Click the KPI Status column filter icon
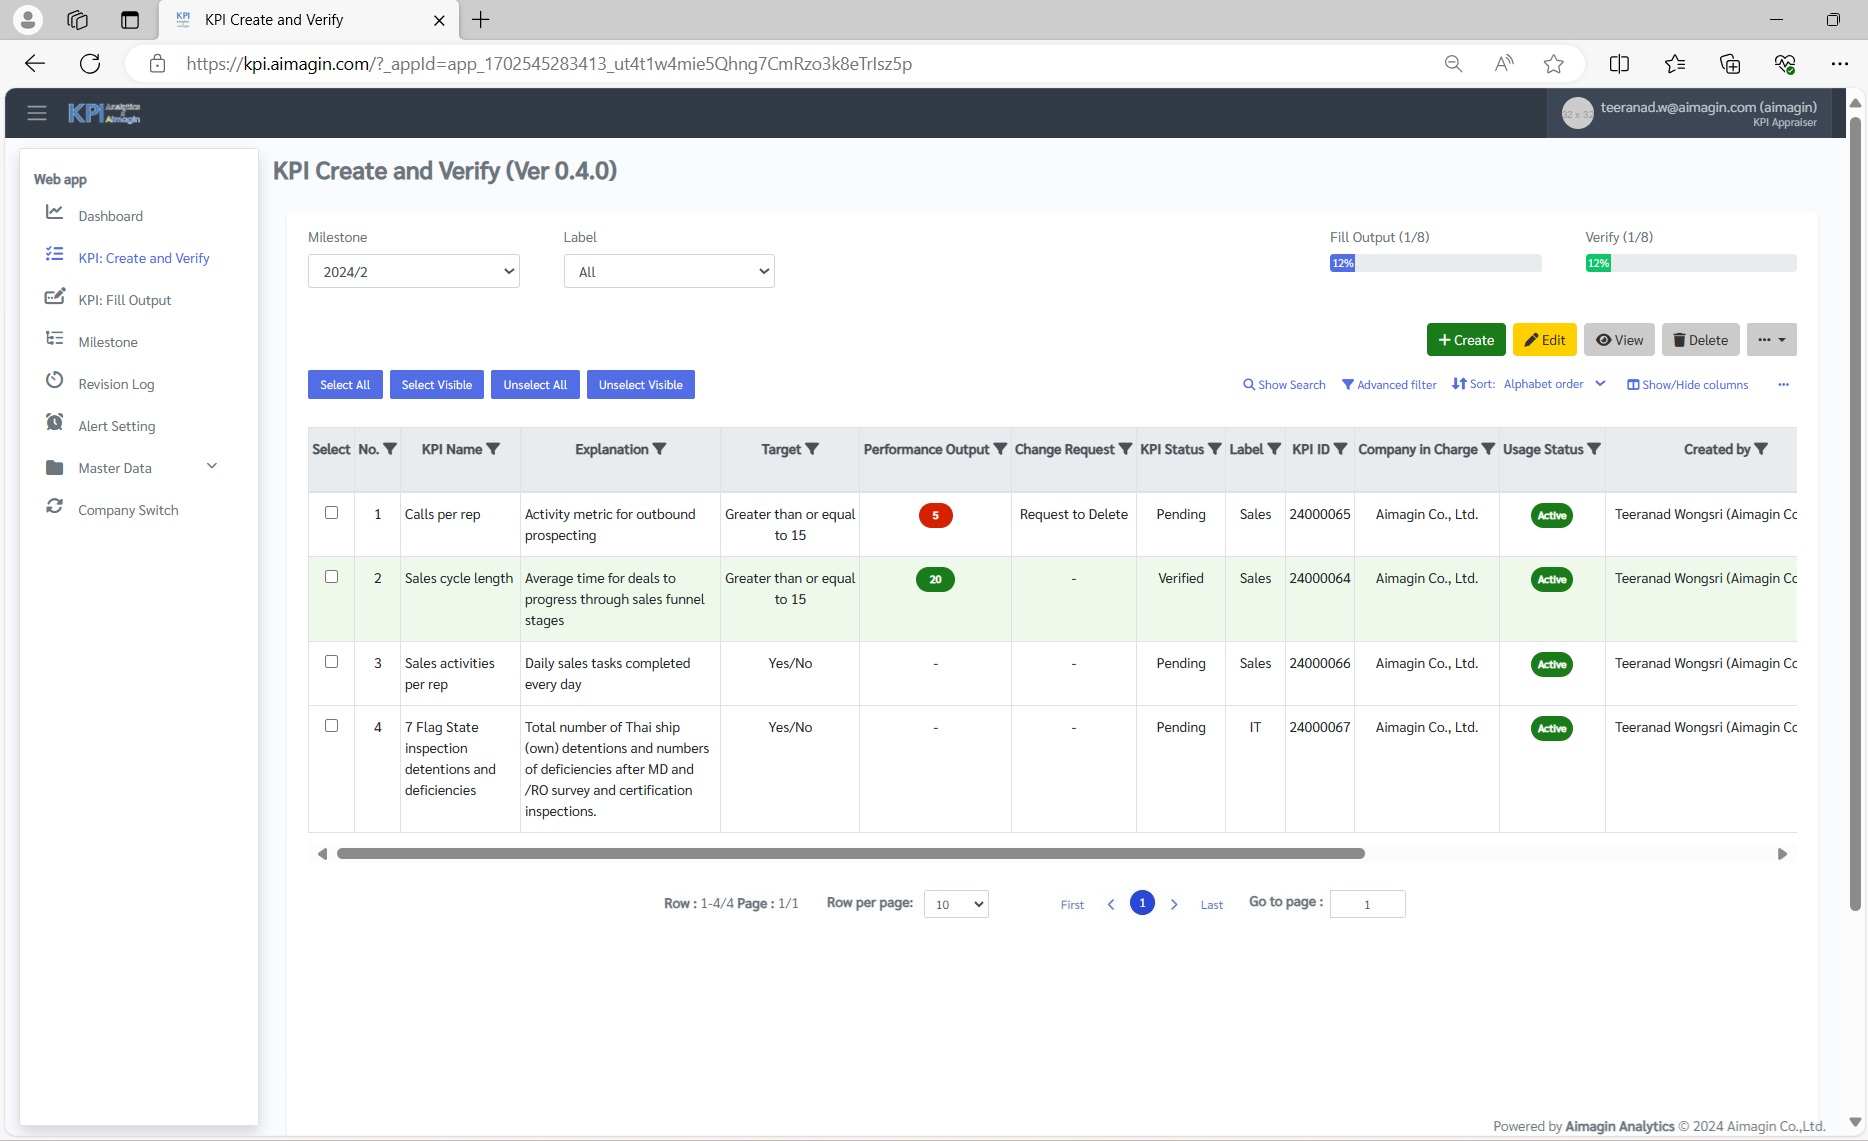The height and width of the screenshot is (1141, 1868). pos(1214,449)
